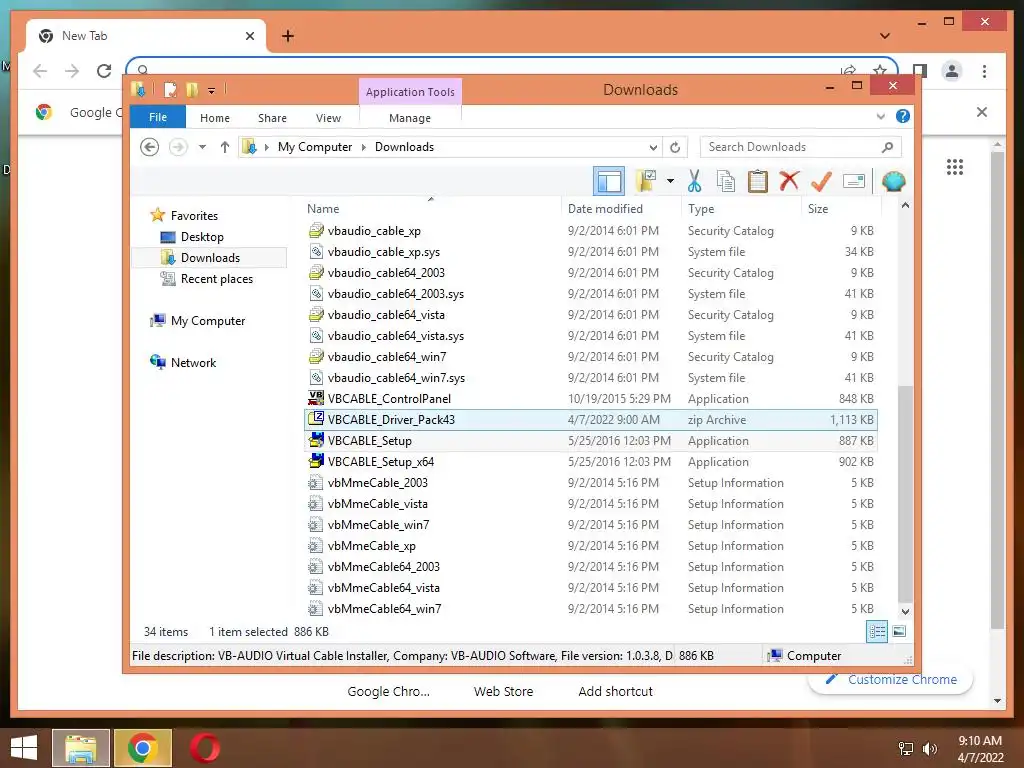
Task: Click Explorer Forward arrow button
Action: tap(178, 147)
